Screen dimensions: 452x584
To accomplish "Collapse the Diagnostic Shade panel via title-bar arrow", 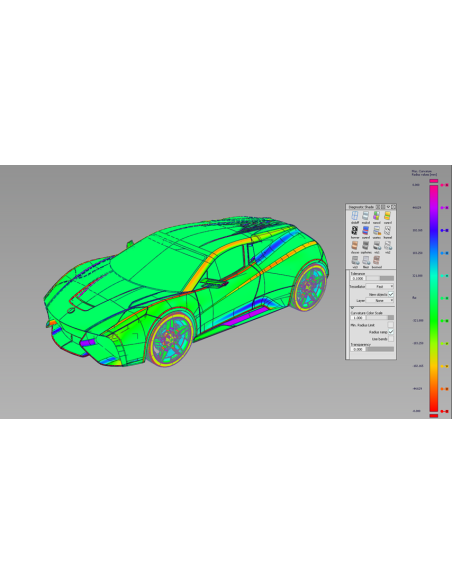I will coord(388,207).
